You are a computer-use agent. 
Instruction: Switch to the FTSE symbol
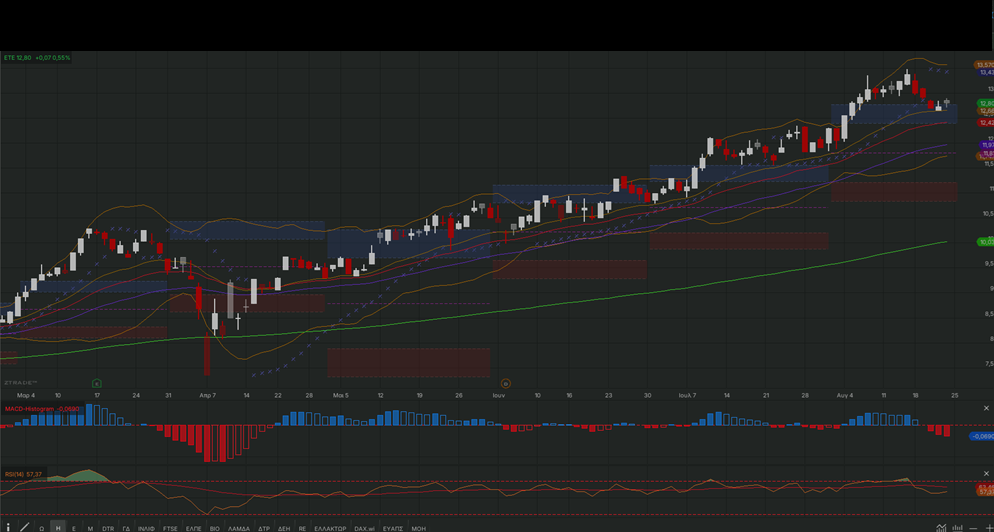[170, 528]
